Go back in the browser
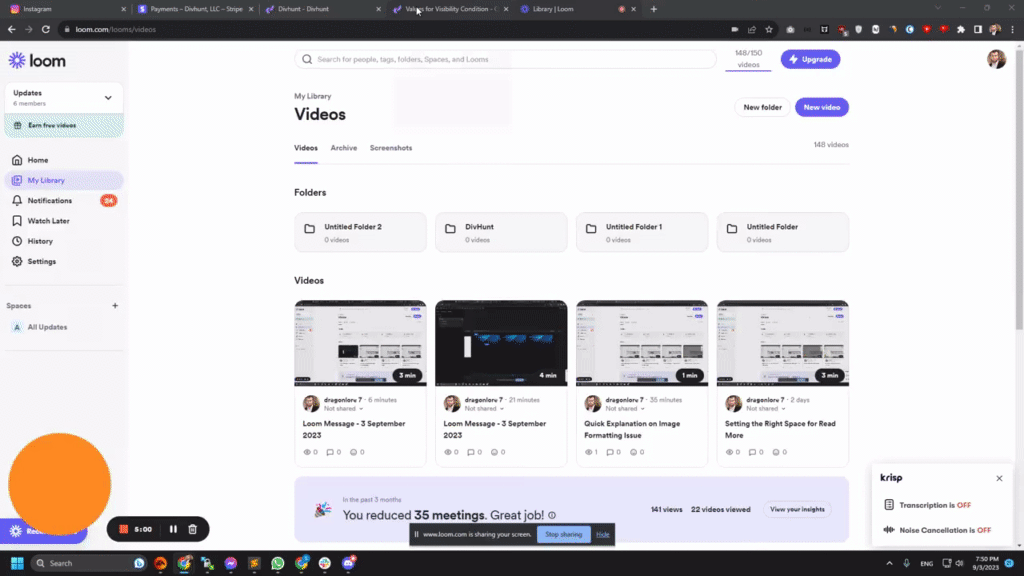 click(12, 29)
